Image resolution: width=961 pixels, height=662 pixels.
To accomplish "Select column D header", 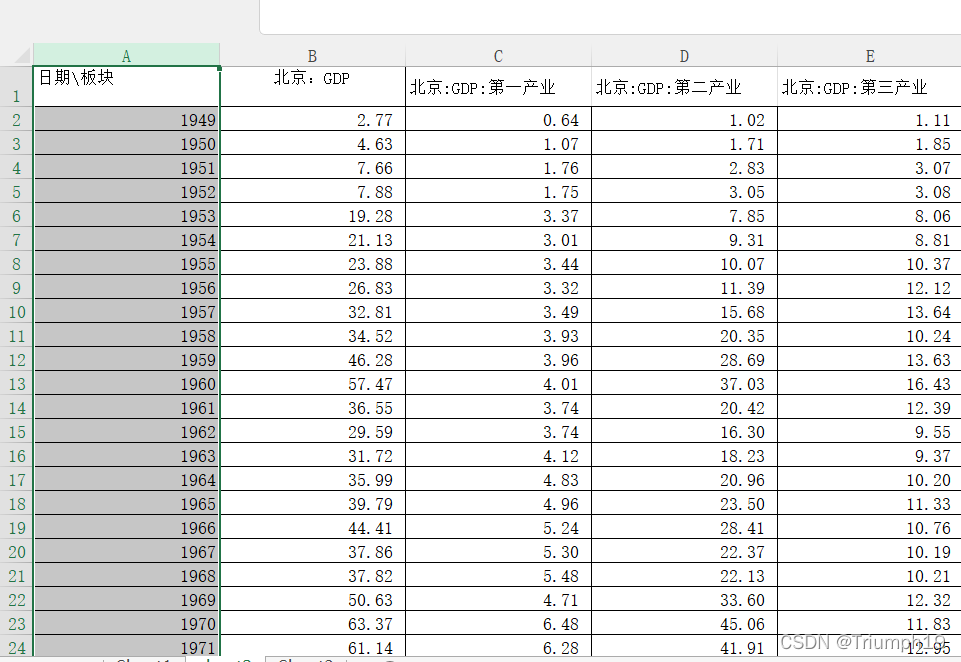I will click(x=684, y=56).
